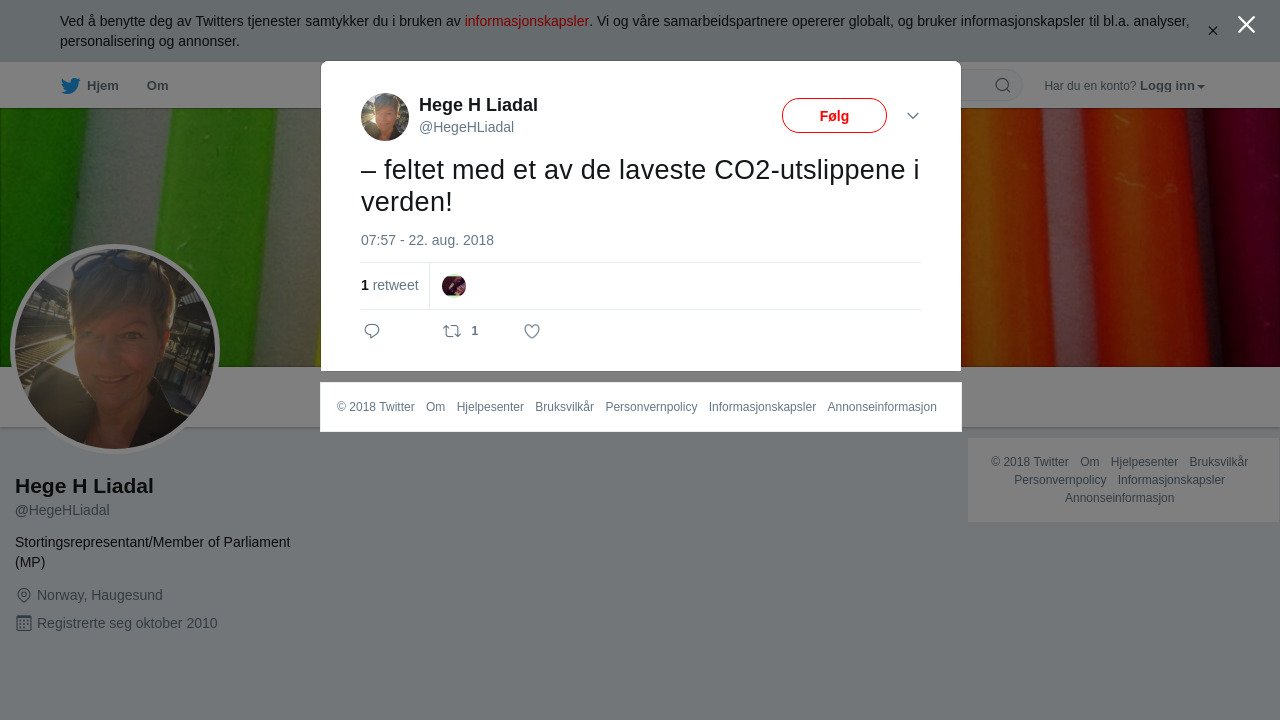
Task: Click the 1 retweet count link
Action: 390,285
